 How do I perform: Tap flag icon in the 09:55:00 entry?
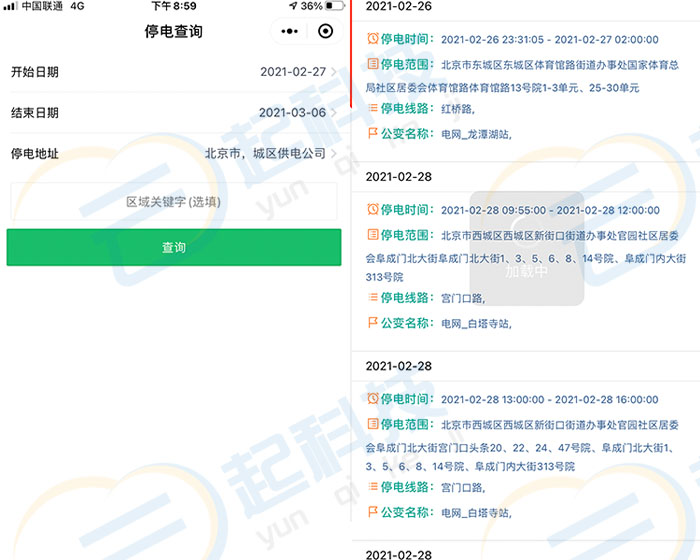coord(373,322)
